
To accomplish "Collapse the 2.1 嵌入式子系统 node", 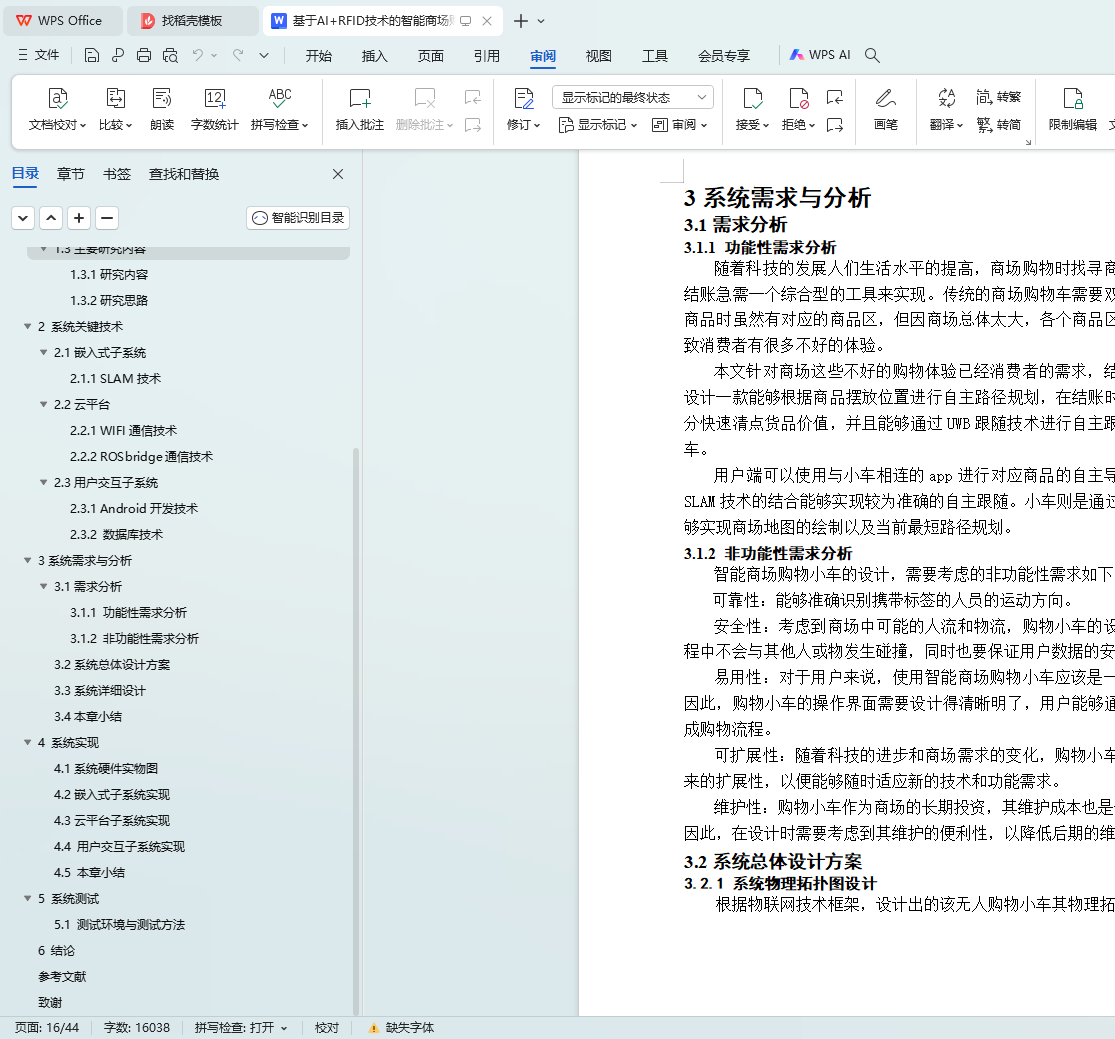I will 43,353.
